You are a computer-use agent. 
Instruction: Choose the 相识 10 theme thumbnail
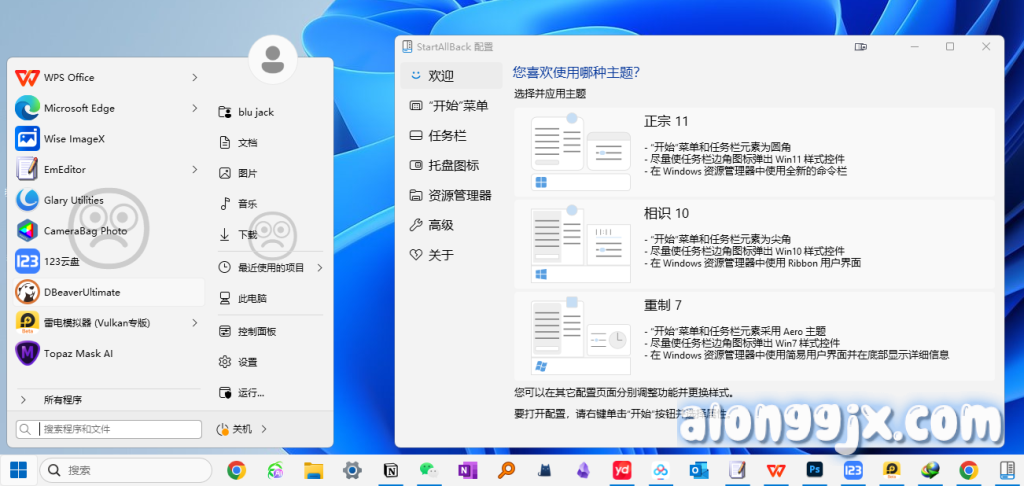pyautogui.click(x=581, y=244)
